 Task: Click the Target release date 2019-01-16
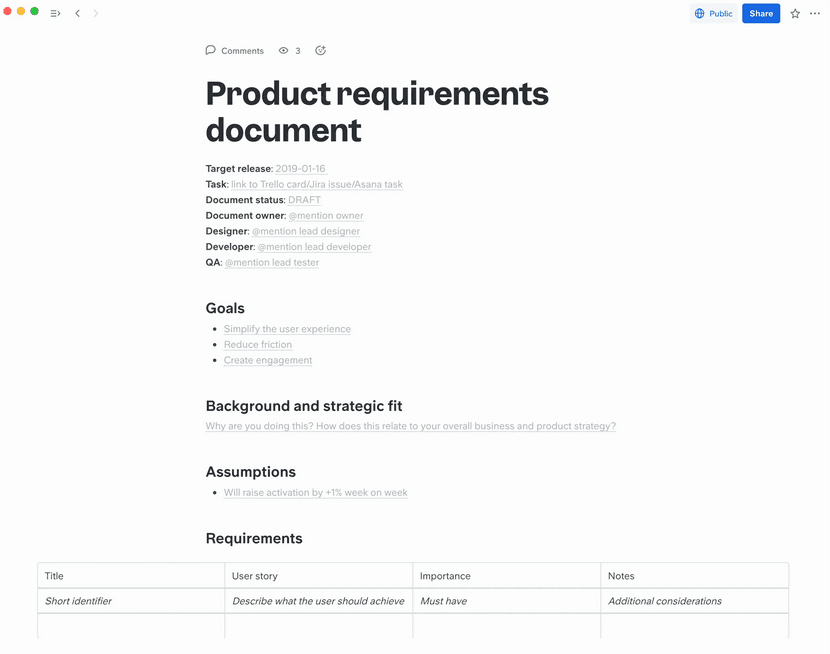(300, 169)
